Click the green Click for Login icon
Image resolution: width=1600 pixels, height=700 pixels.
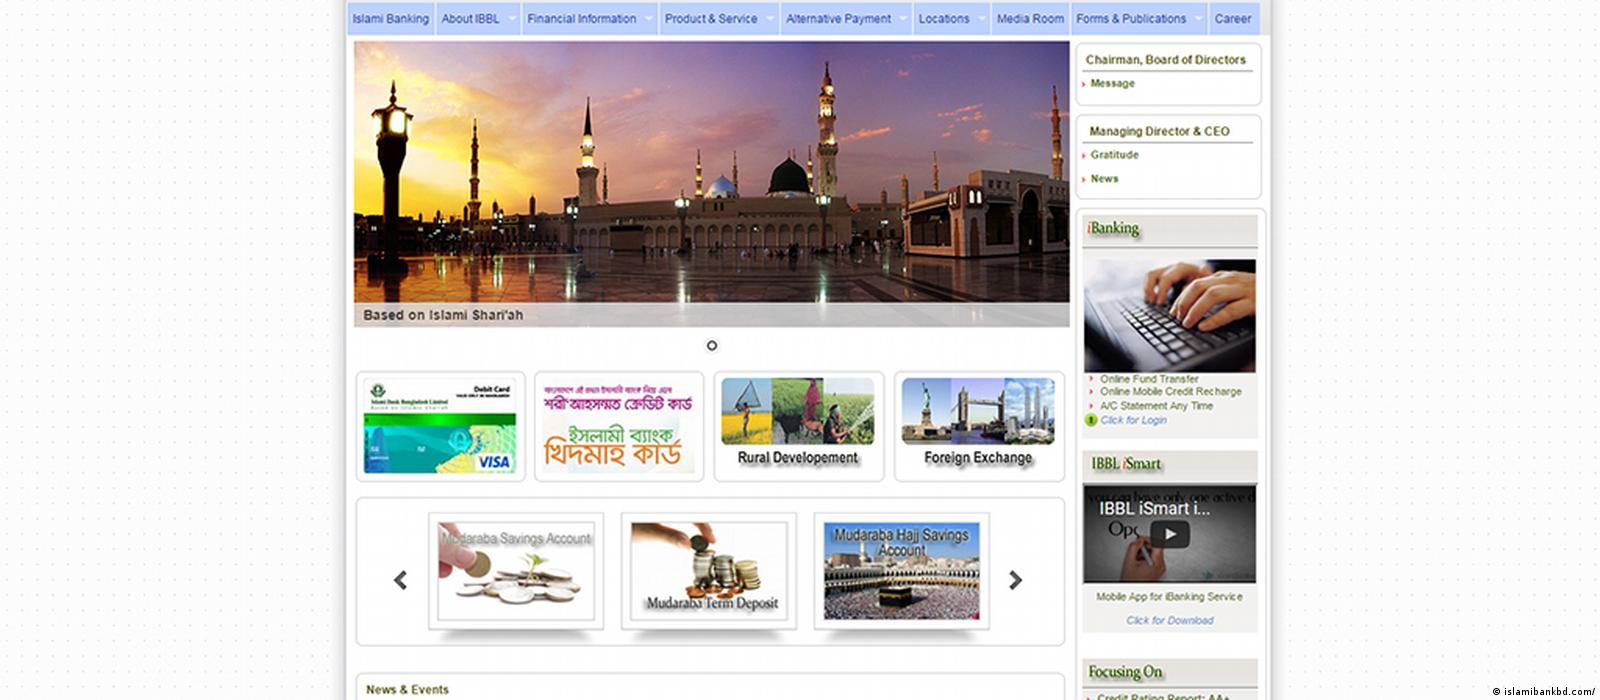pyautogui.click(x=1091, y=420)
